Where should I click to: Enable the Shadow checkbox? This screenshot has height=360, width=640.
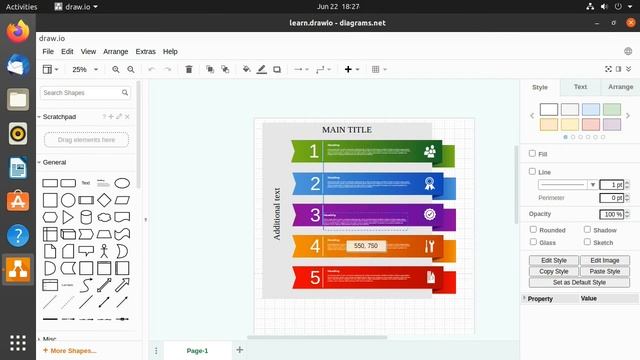587,229
